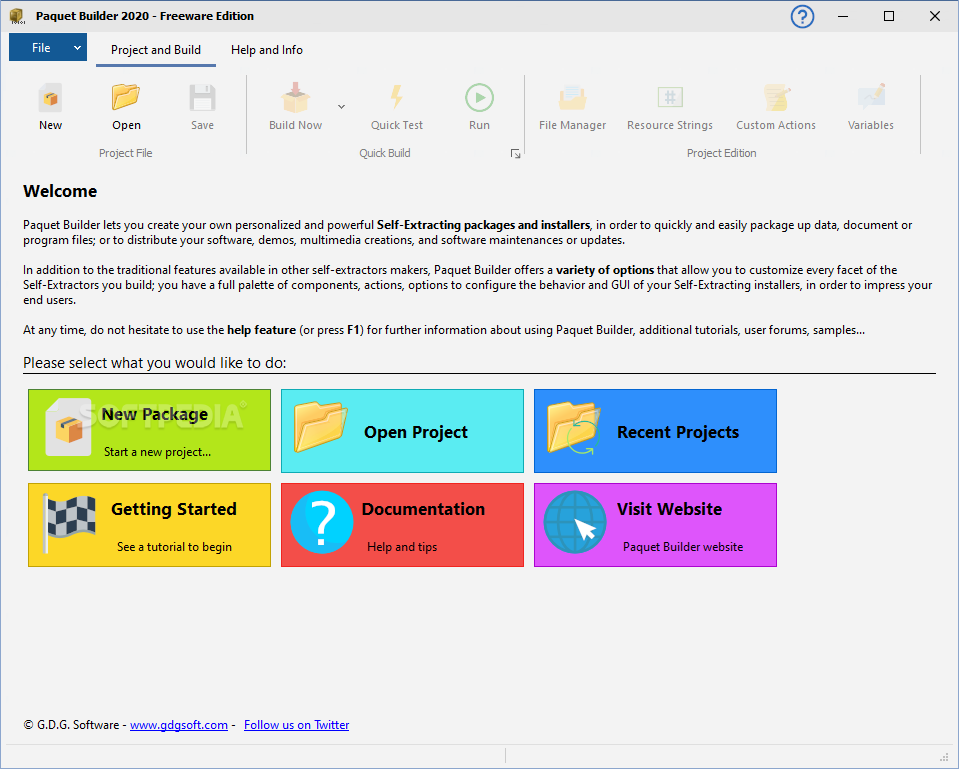Viewport: 959px width, 769px height.
Task: Click the Documentation tile title
Action: click(x=423, y=509)
